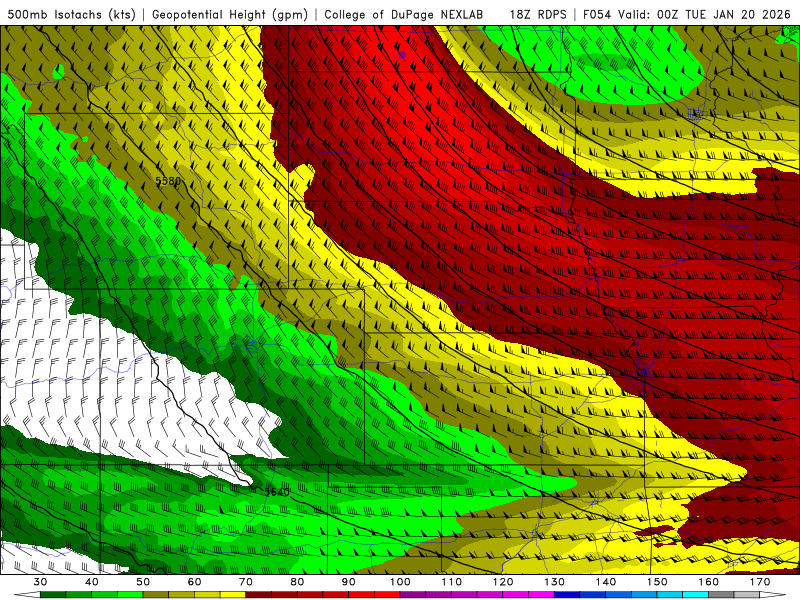This screenshot has height=600, width=800.
Task: Click the legend value 150
Action: [657, 582]
